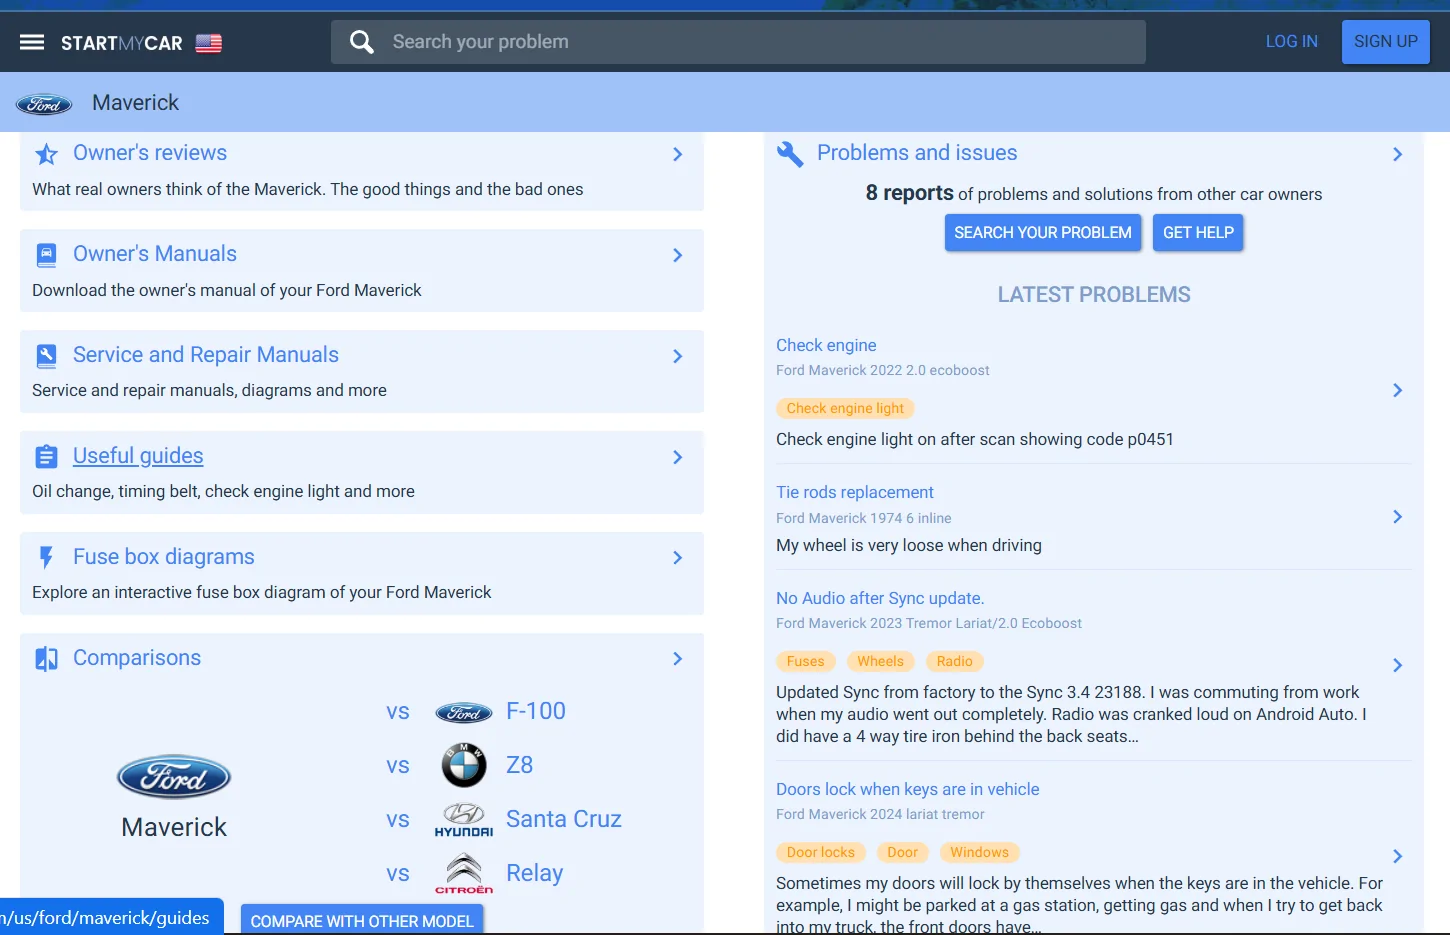
Task: Click the BMW logo next to Z8
Action: point(464,766)
